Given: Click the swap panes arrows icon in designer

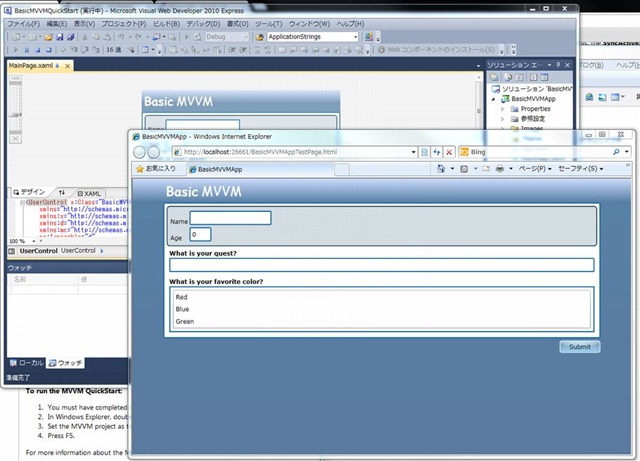Looking at the screenshot, I should [62, 193].
